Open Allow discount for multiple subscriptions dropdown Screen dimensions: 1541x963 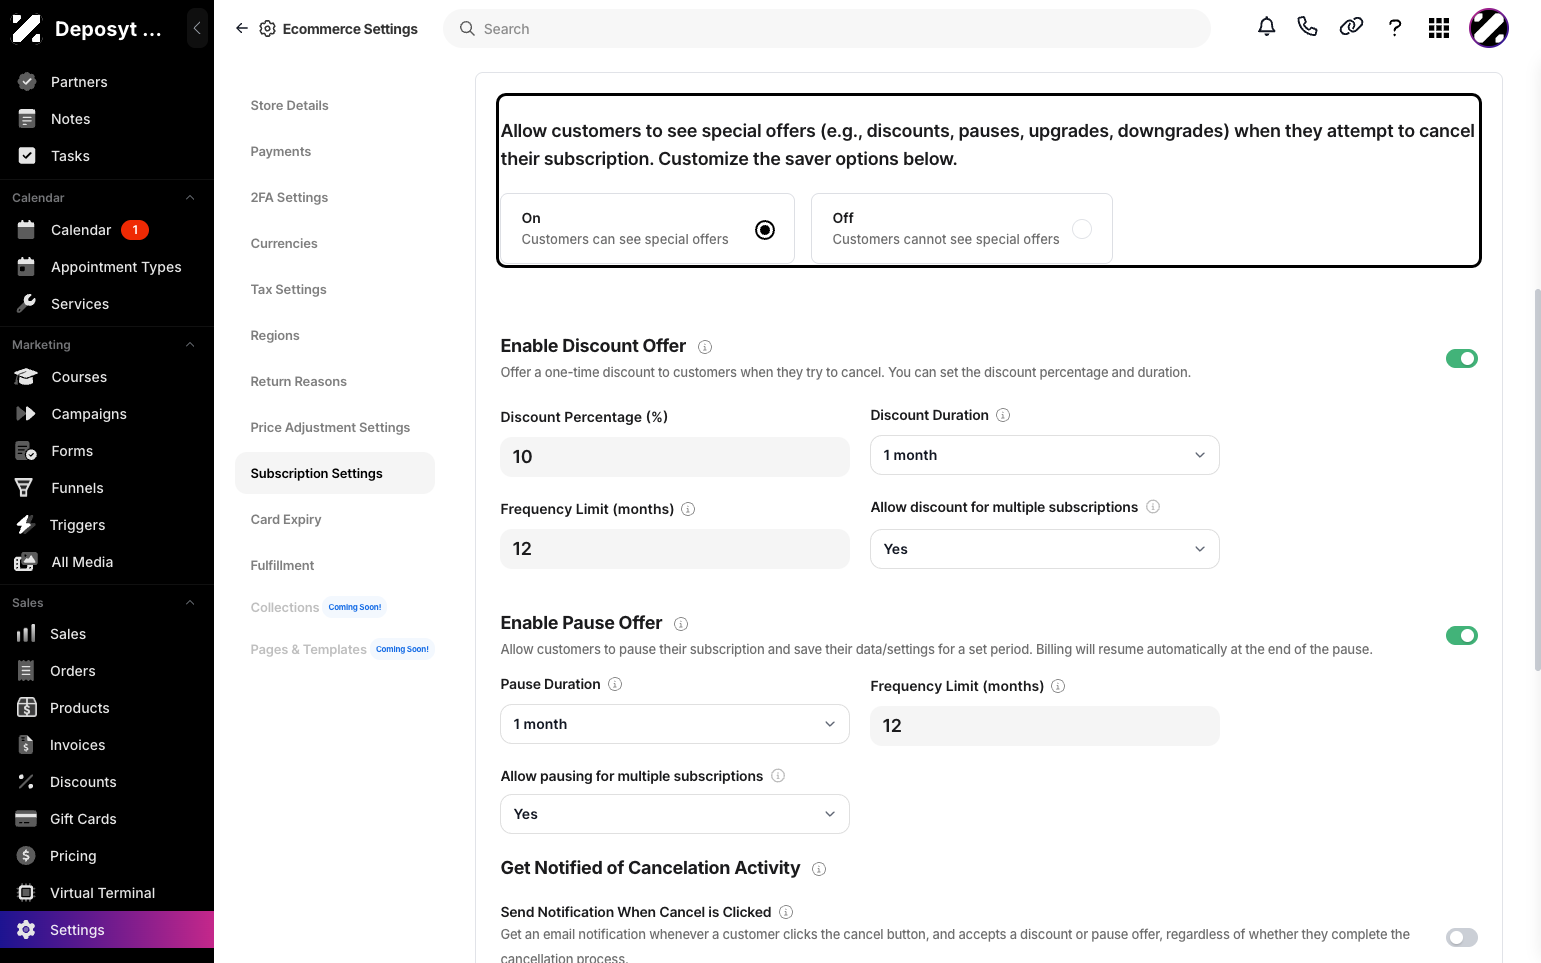[x=1045, y=549]
